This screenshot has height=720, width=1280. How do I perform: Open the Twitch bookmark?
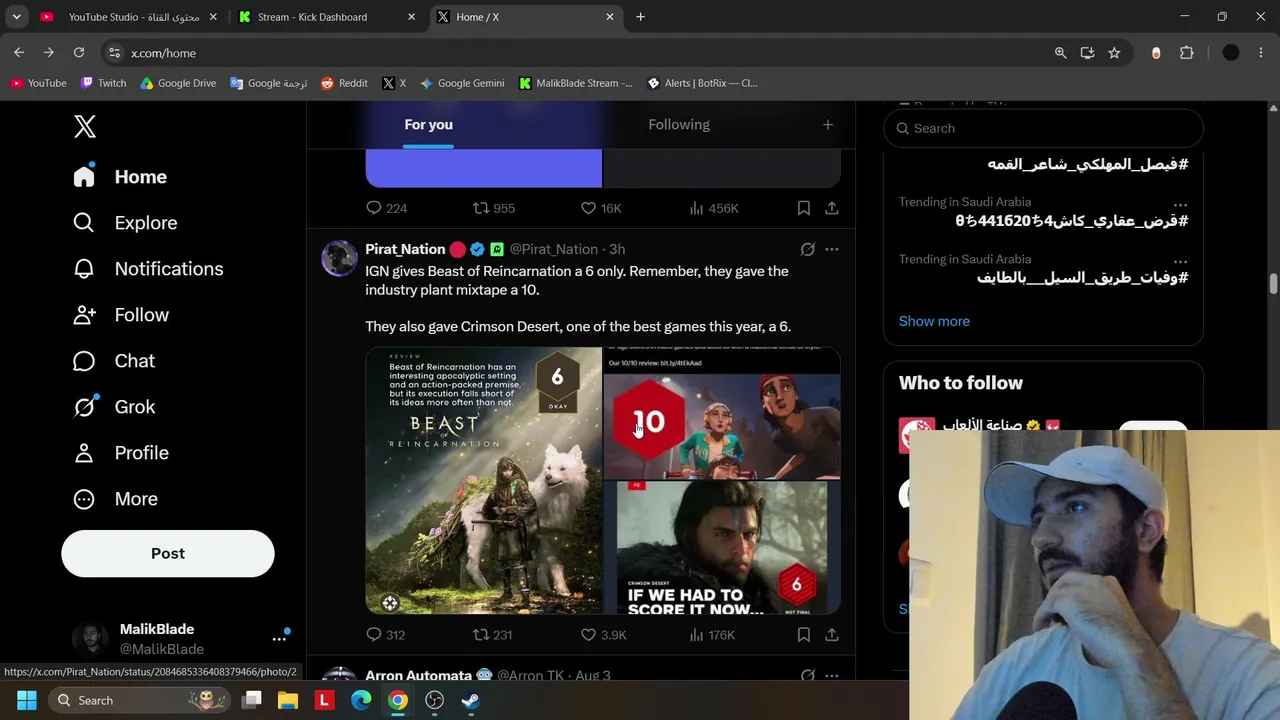tap(103, 83)
